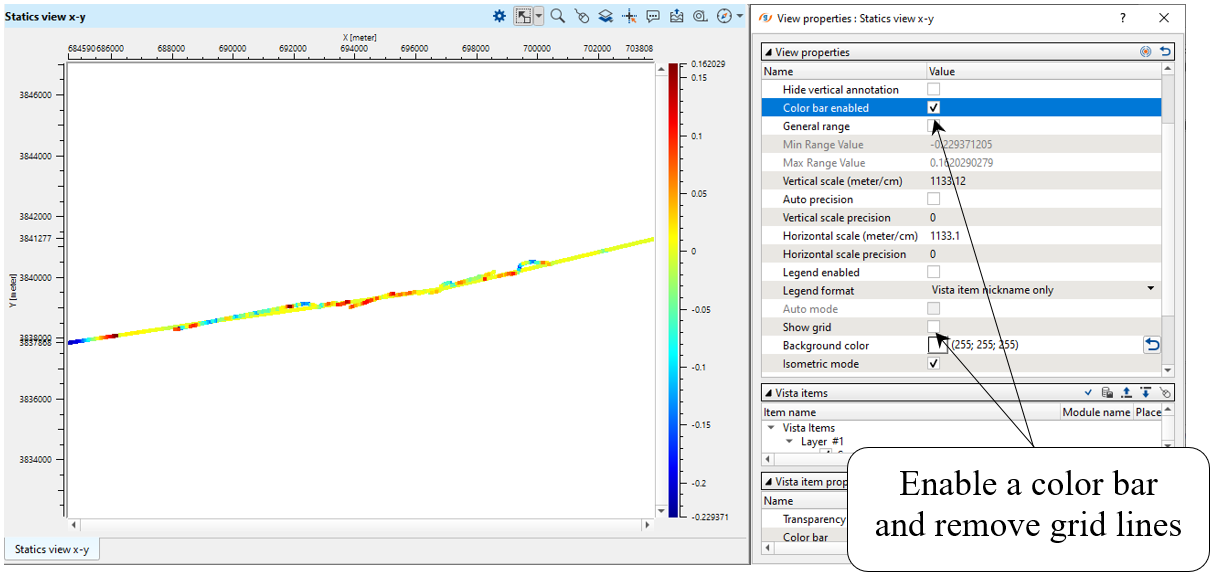Select the tape measure tool
This screenshot has height=576, width=1212.
(700, 16)
